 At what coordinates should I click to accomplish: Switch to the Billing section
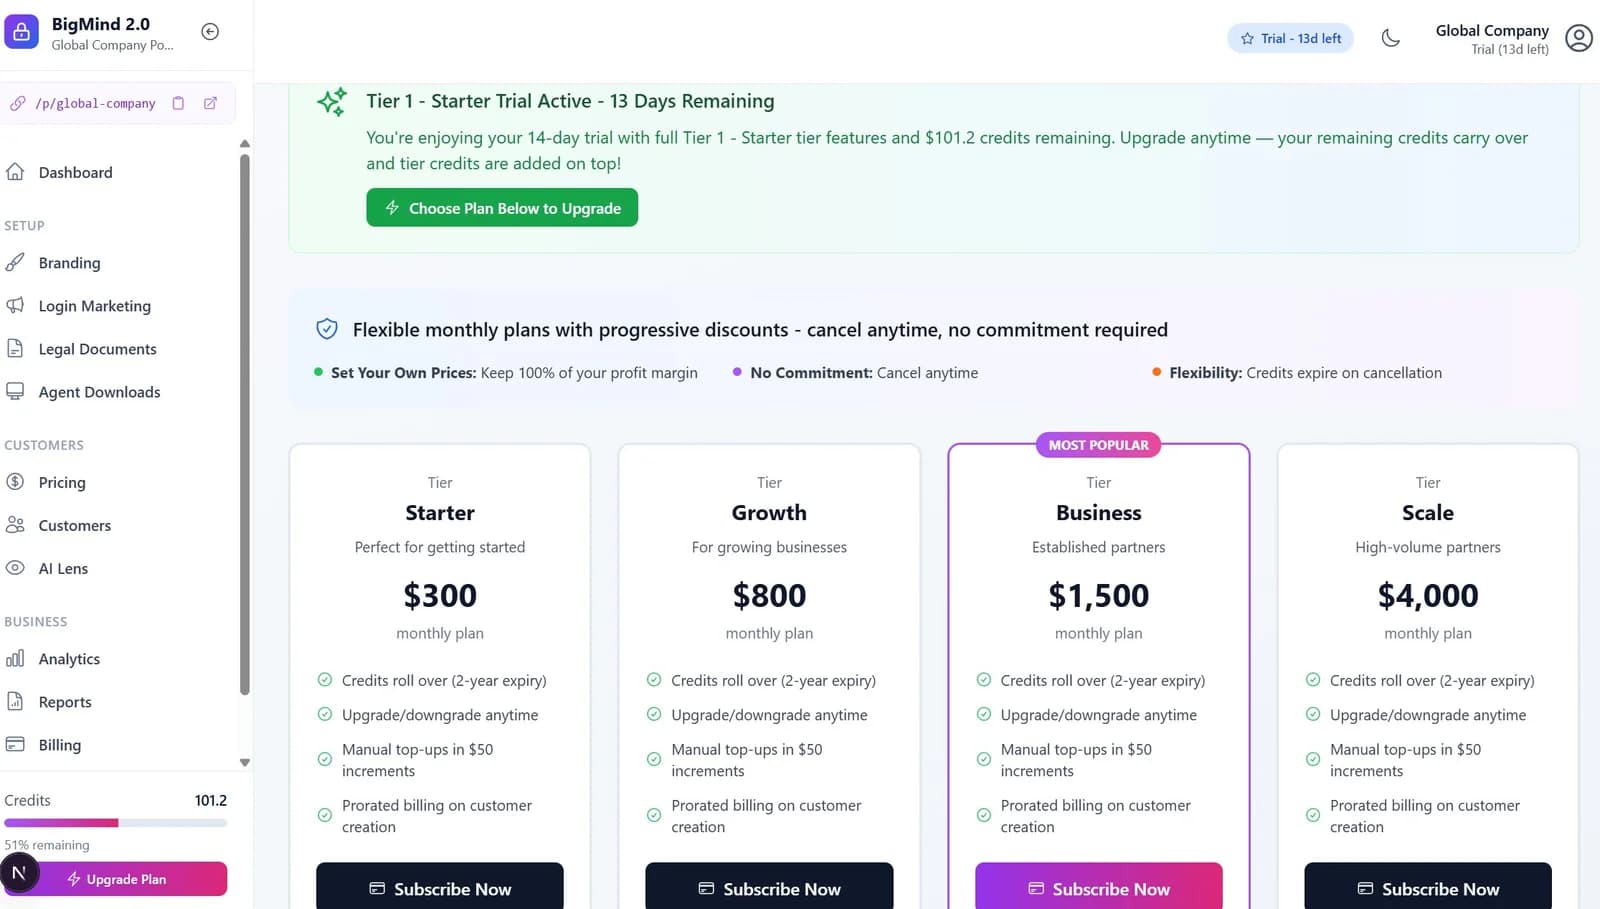(59, 745)
